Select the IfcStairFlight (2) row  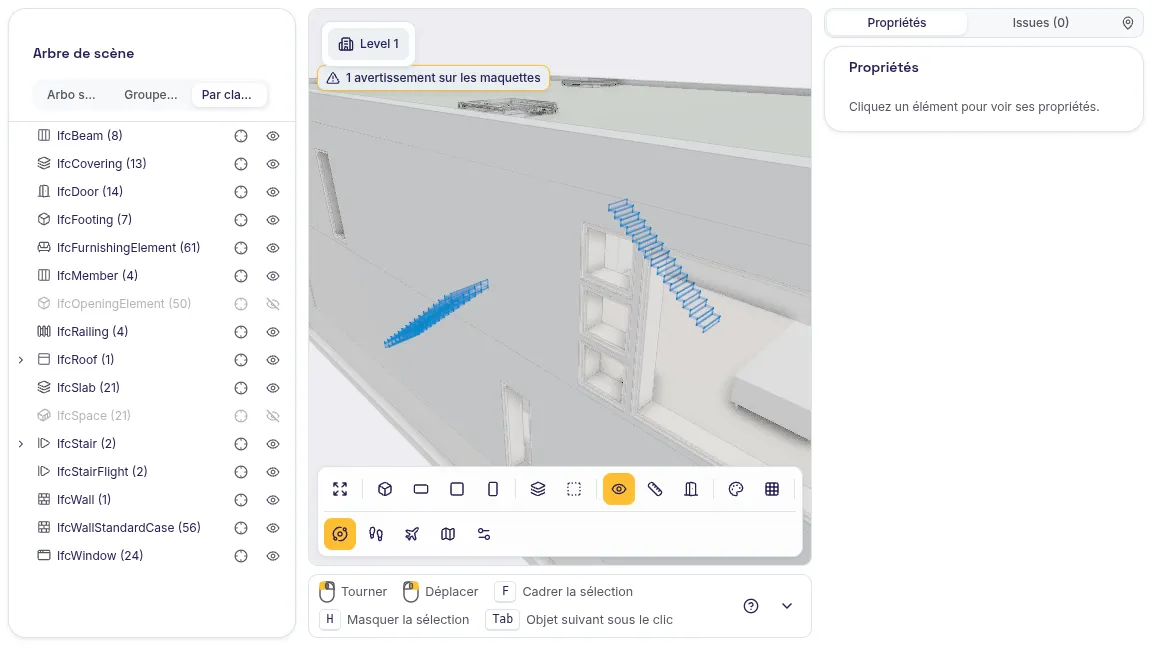click(x=152, y=472)
